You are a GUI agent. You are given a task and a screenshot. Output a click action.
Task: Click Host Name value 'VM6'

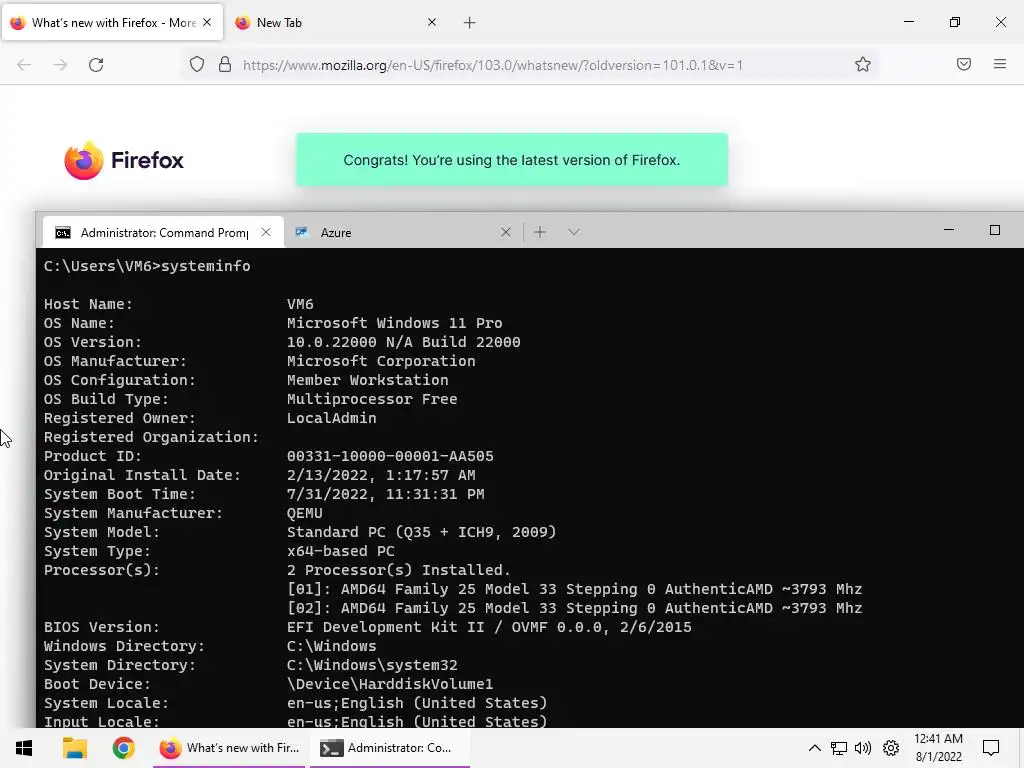click(300, 304)
